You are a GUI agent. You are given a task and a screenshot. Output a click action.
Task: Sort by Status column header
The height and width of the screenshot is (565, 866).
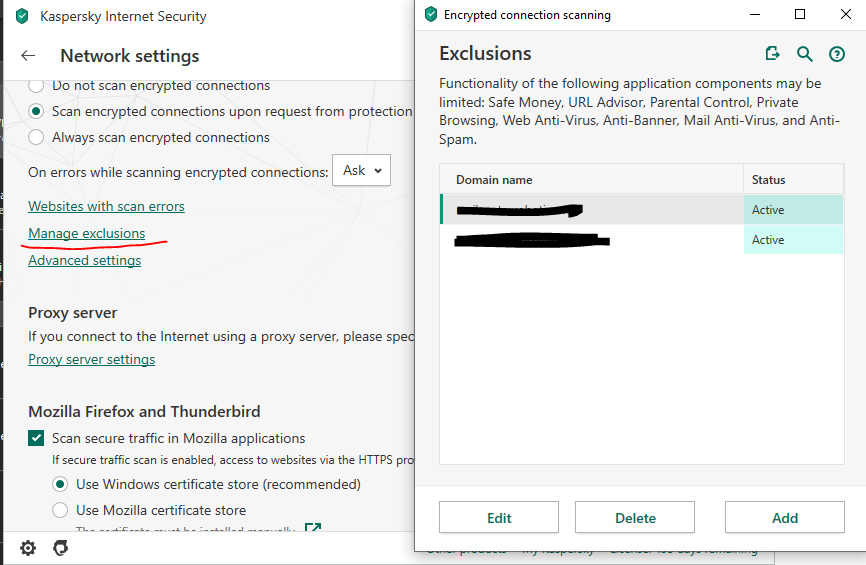click(793, 179)
